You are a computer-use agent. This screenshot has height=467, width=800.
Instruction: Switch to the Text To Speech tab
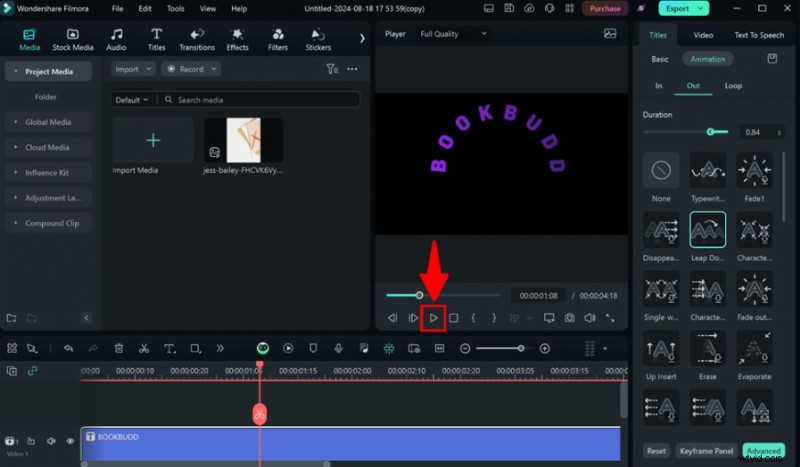pos(759,35)
